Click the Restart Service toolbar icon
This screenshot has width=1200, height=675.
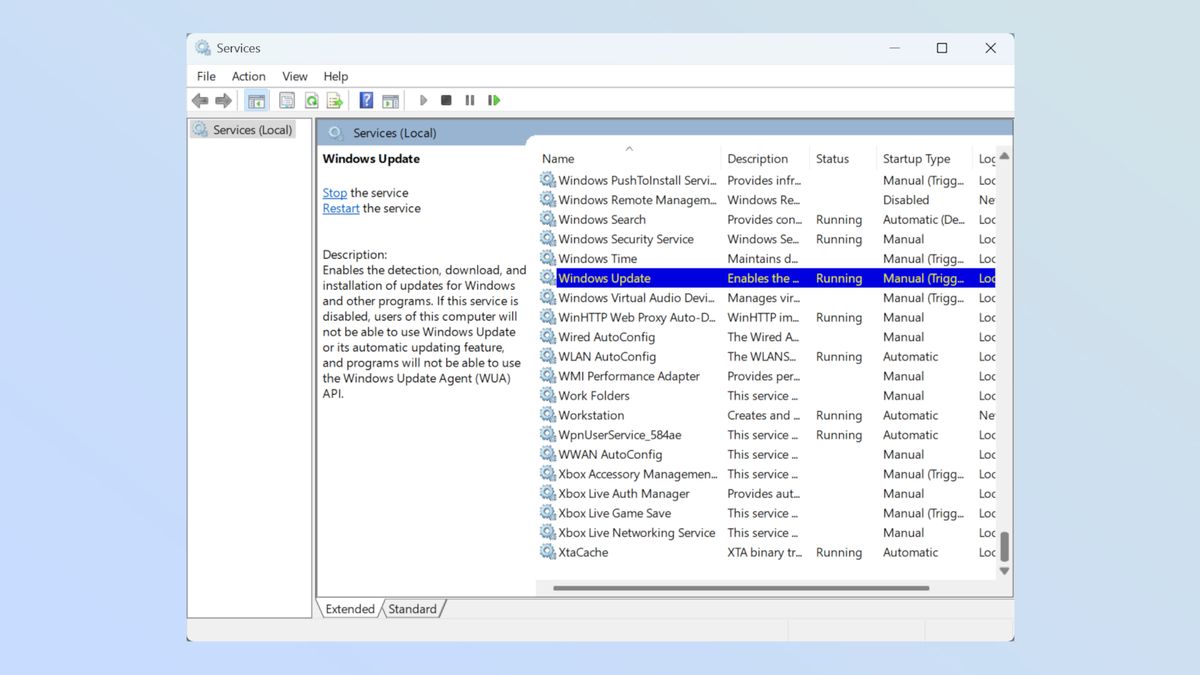tap(493, 99)
